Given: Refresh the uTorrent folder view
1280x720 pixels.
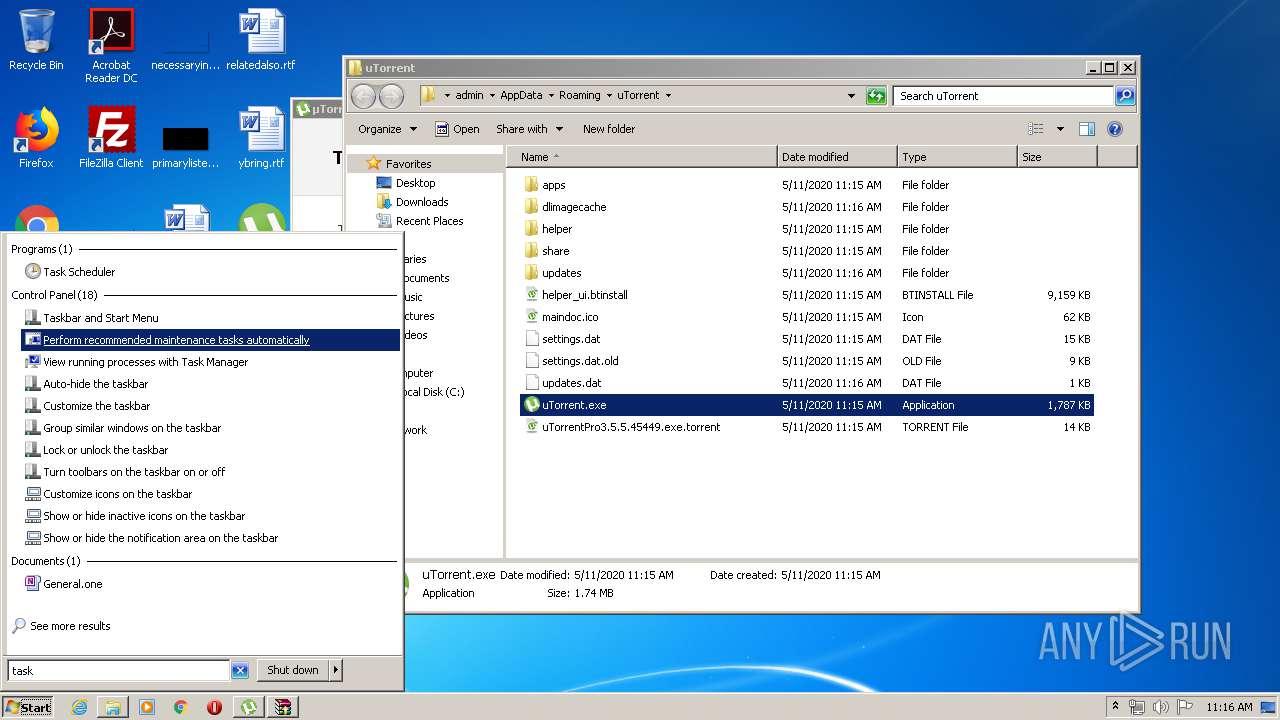Looking at the screenshot, I should (876, 96).
